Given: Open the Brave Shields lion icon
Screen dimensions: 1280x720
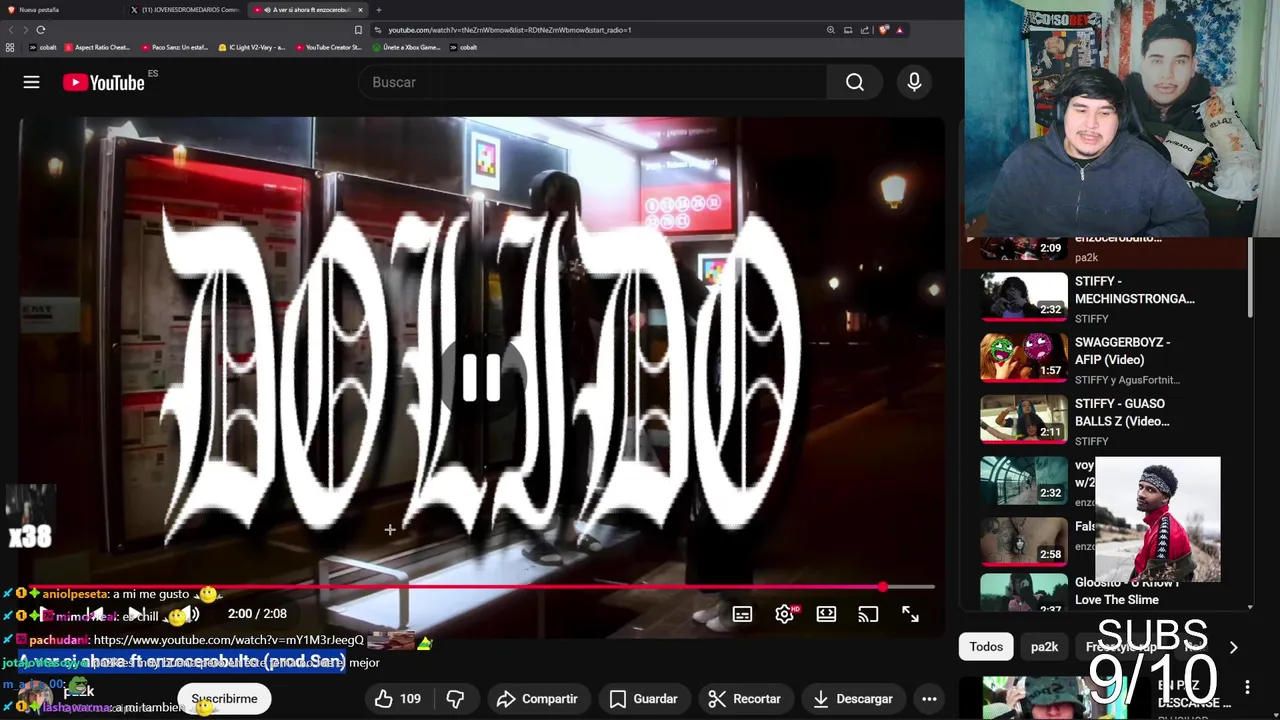Looking at the screenshot, I should pyautogui.click(x=883, y=30).
